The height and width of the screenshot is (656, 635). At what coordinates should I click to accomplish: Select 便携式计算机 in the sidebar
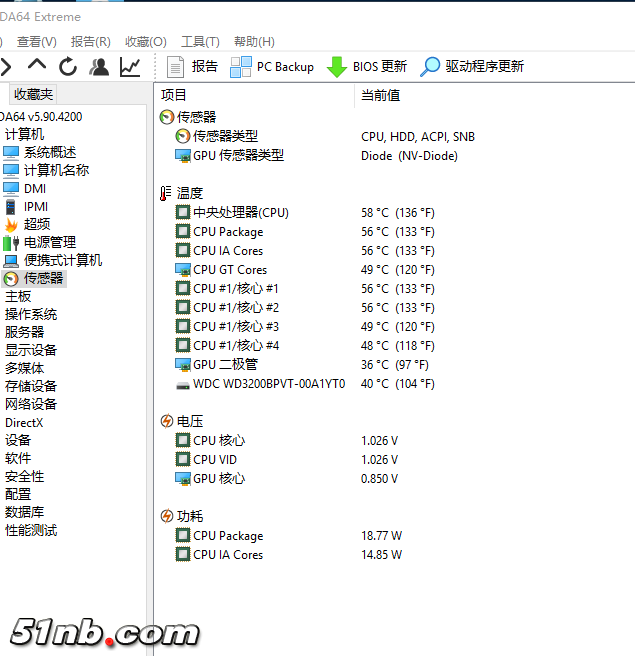[53, 260]
